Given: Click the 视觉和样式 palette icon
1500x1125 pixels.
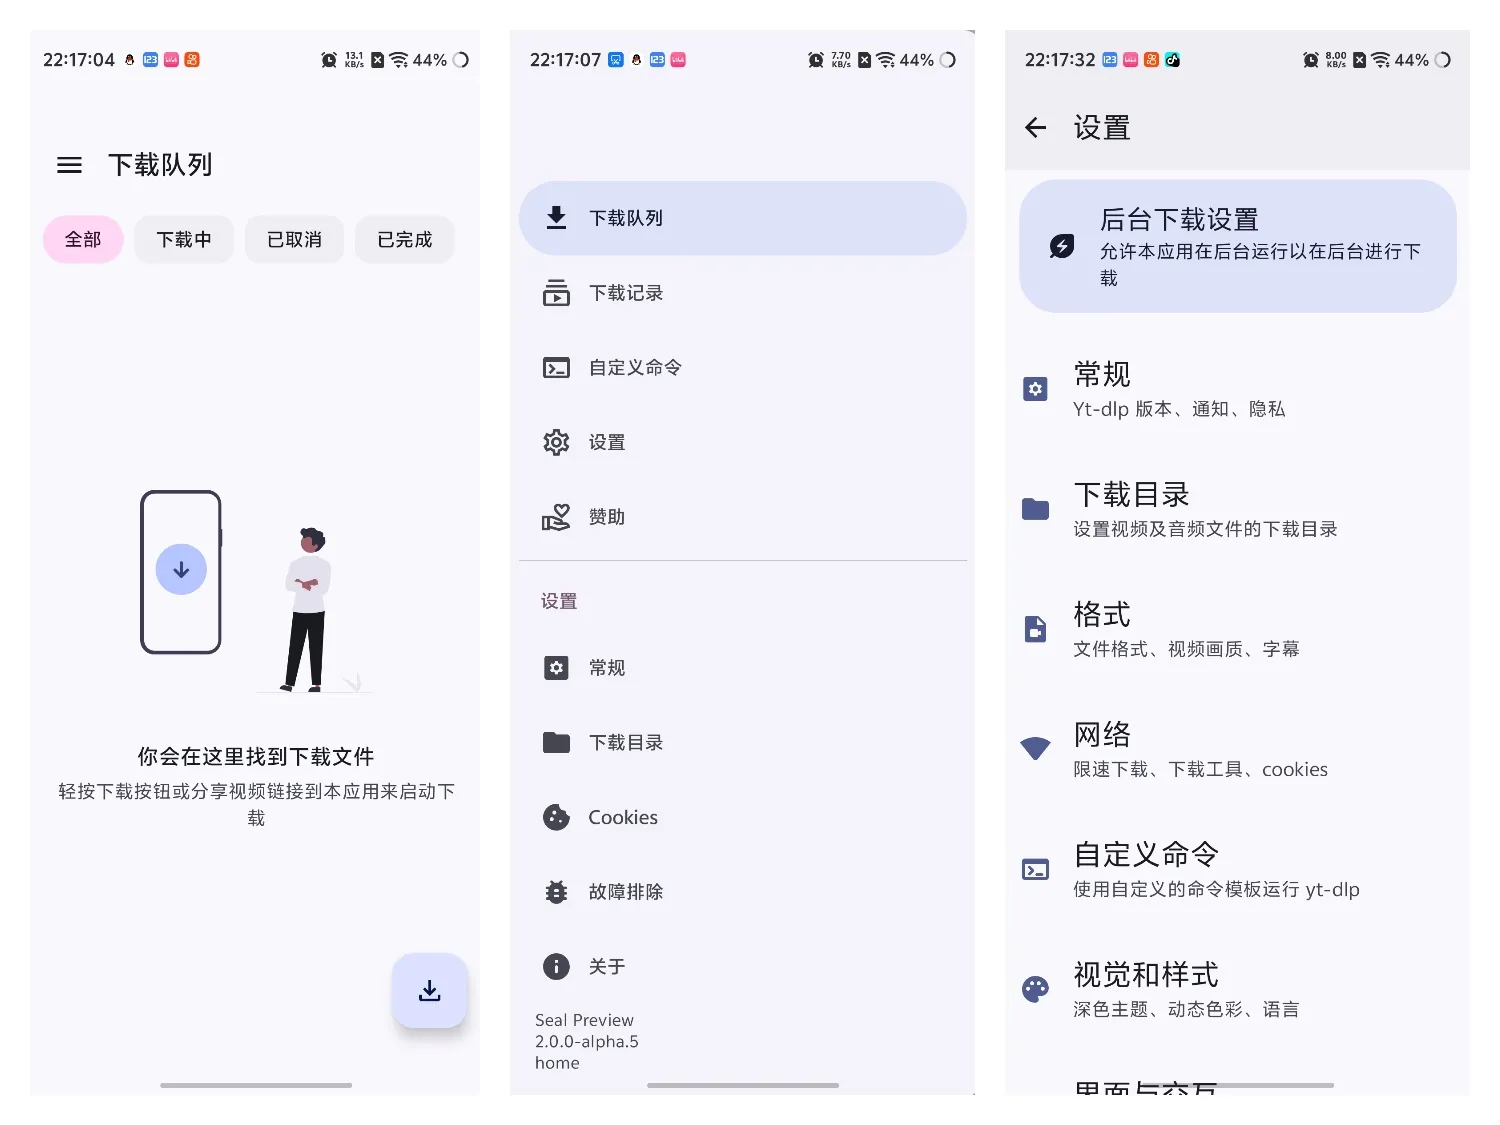Looking at the screenshot, I should pos(1036,989).
